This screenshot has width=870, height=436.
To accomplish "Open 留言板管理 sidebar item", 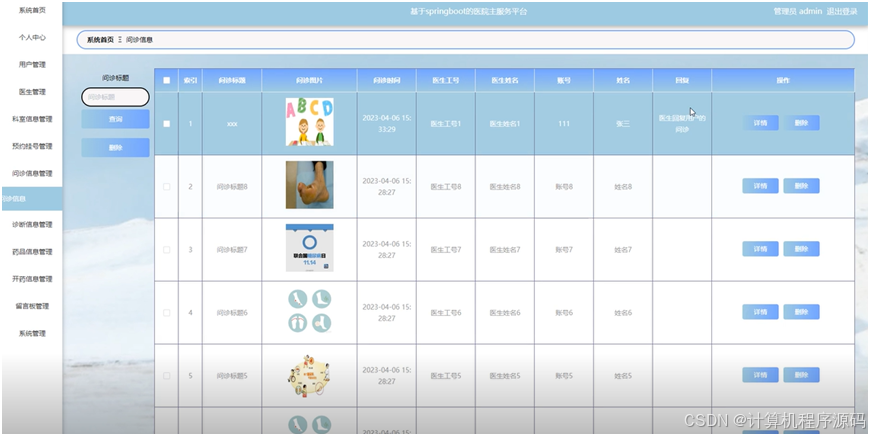I will (x=32, y=306).
